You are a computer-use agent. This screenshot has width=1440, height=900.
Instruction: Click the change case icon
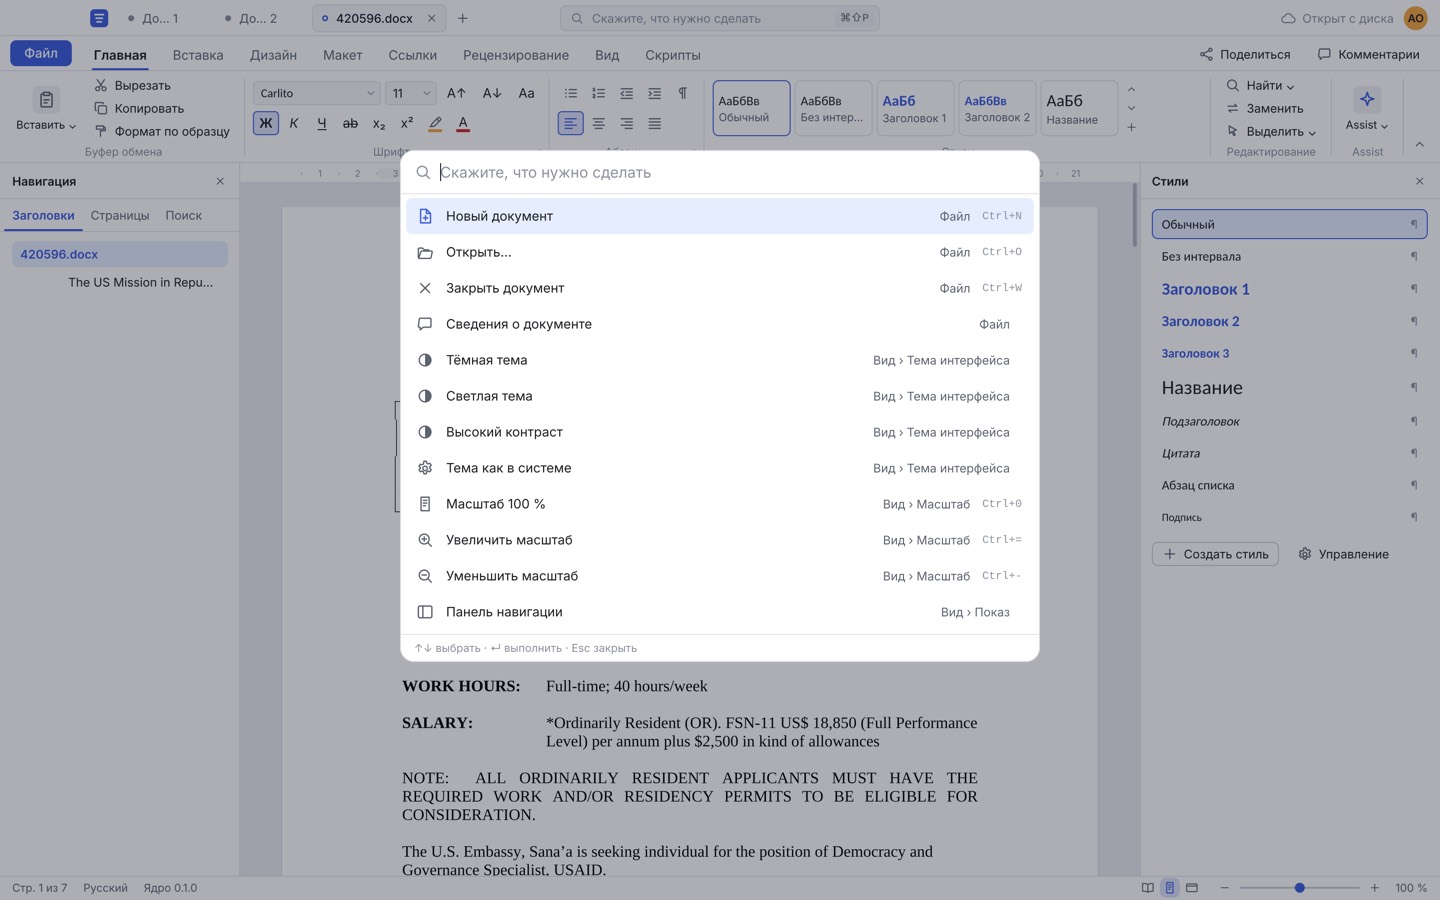point(526,93)
